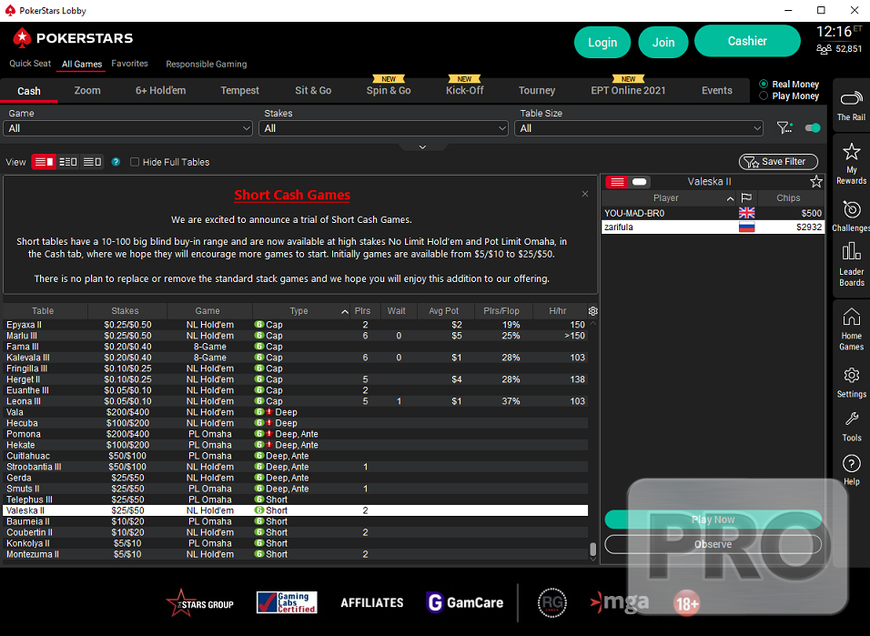Select the zarifula player row
Screen dimensions: 870x636
click(x=713, y=227)
